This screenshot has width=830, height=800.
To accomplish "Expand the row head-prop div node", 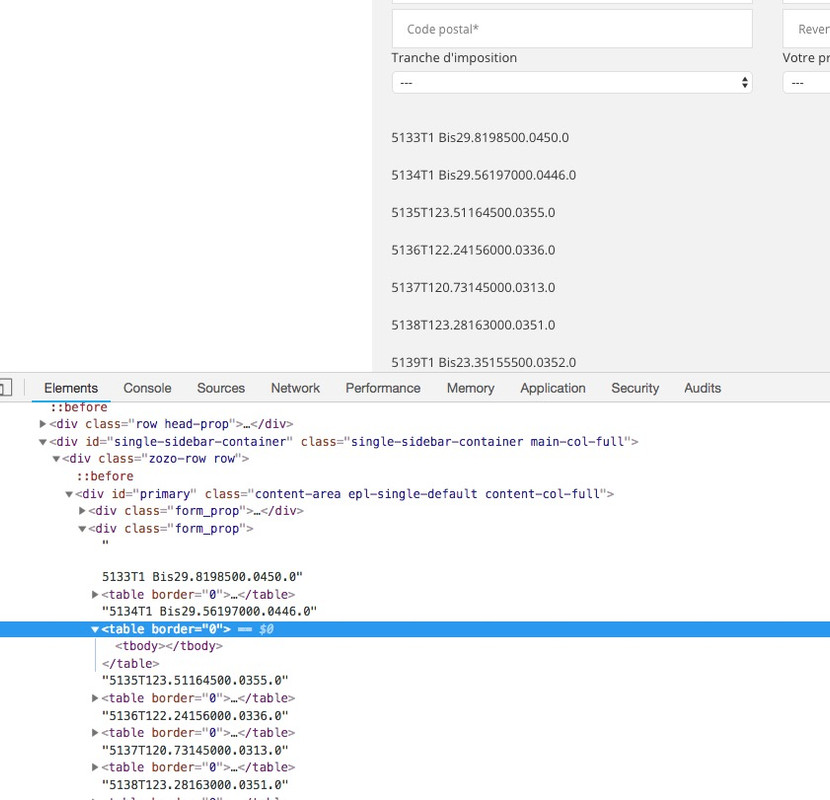I will 43,424.
